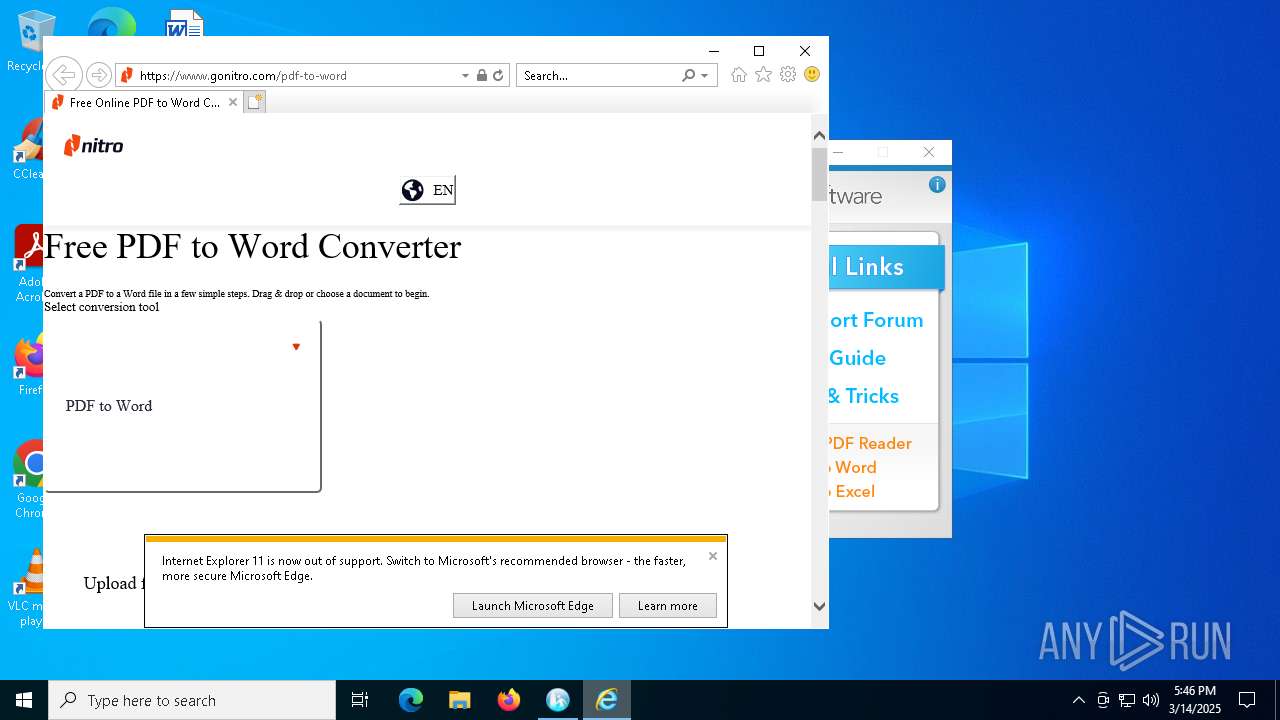This screenshot has width=1280, height=720.
Task: Launch Microsoft Edge from the taskbar
Action: 411,700
